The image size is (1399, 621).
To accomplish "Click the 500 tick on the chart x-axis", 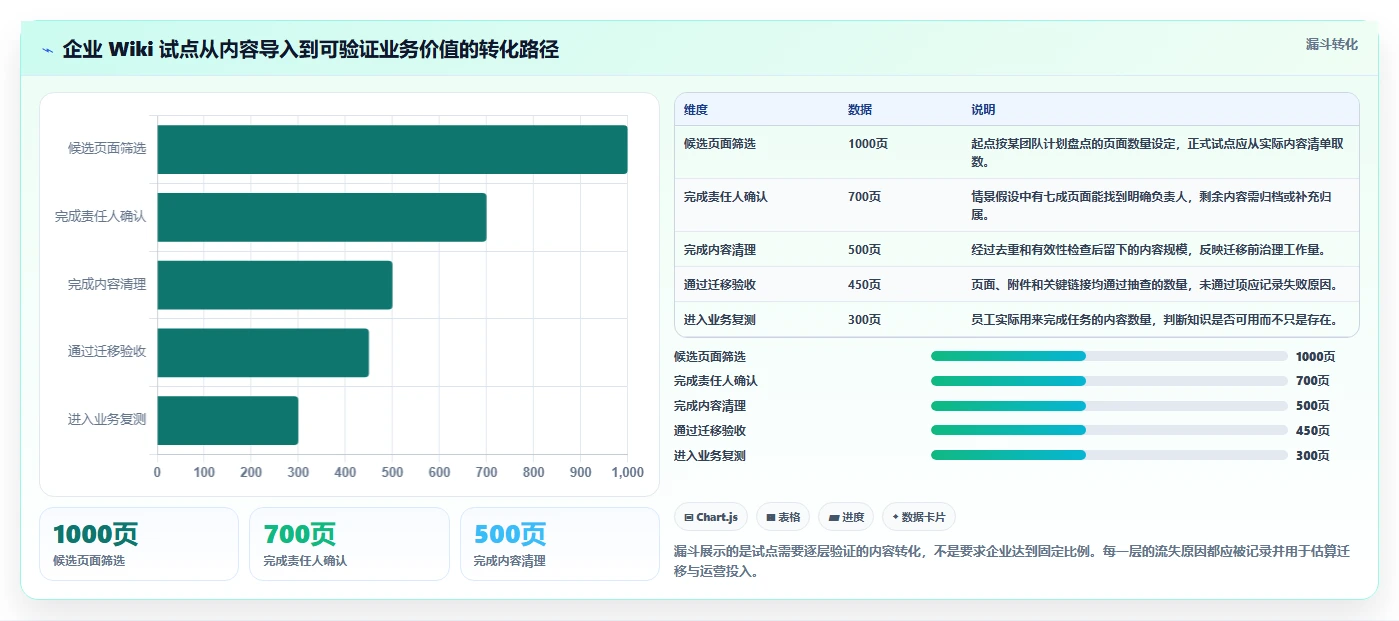I will 392,473.
